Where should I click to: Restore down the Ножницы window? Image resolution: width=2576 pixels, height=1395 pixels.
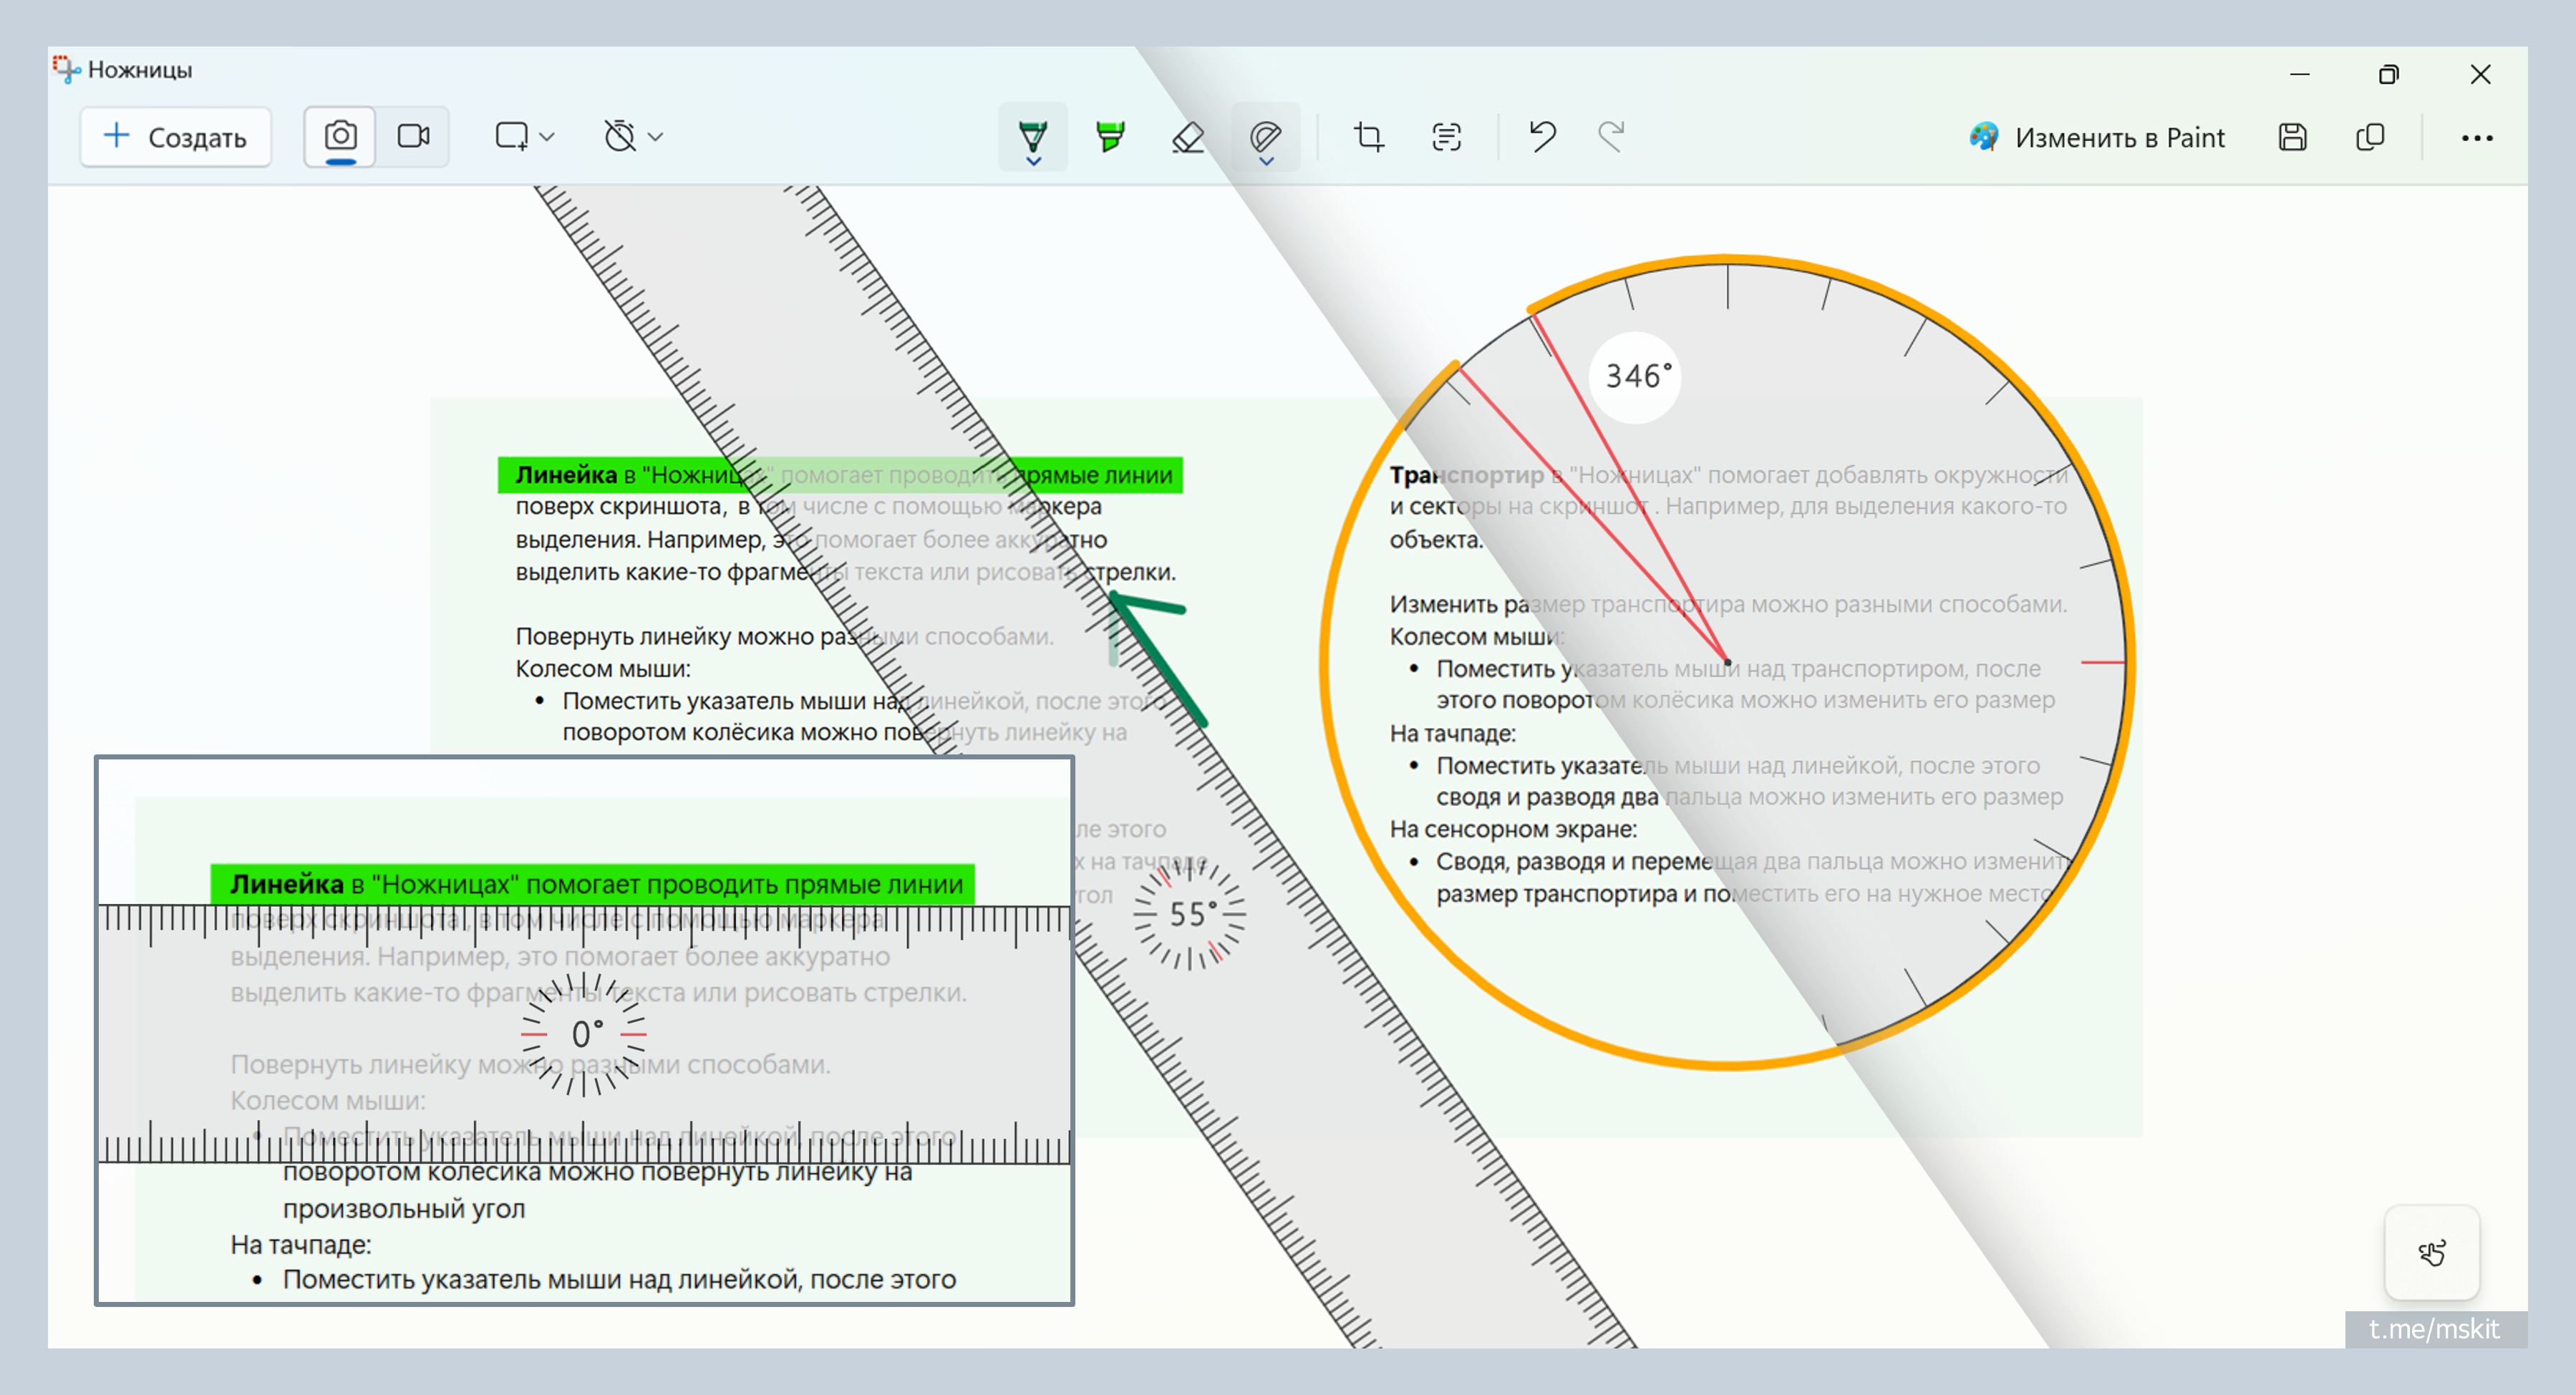coord(2389,74)
